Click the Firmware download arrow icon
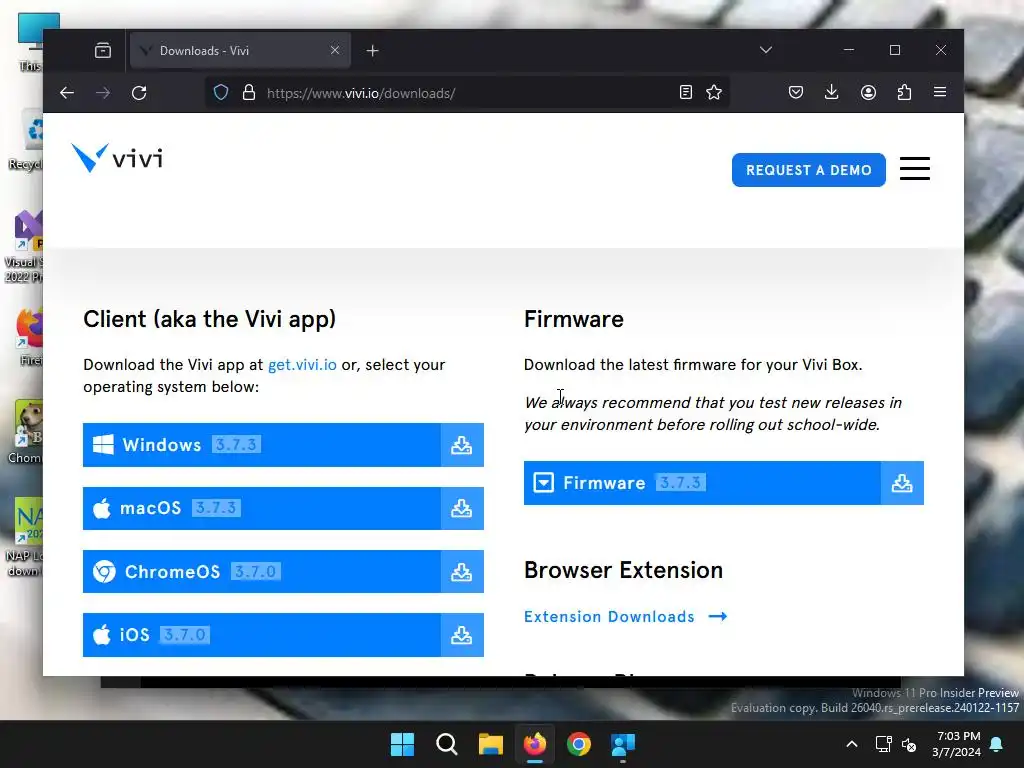Image resolution: width=1024 pixels, height=768 pixels. [902, 483]
